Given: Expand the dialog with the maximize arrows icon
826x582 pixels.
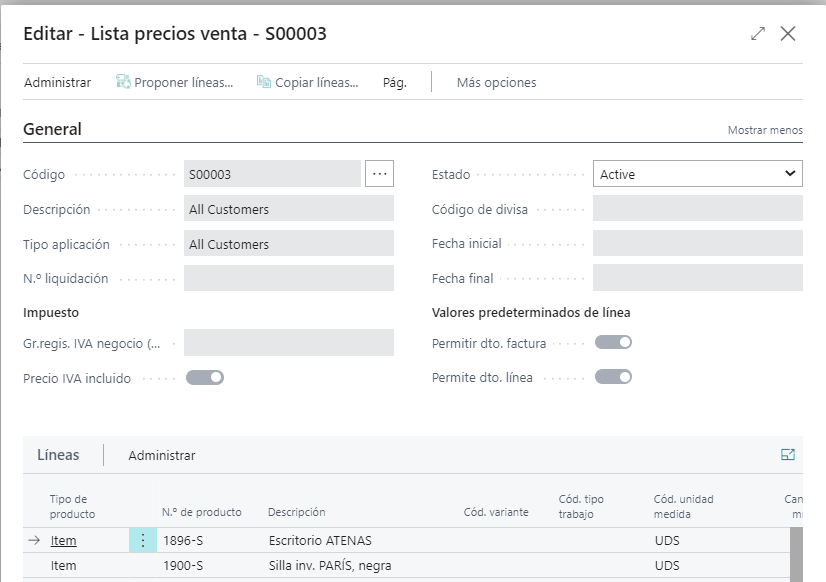Looking at the screenshot, I should click(758, 34).
